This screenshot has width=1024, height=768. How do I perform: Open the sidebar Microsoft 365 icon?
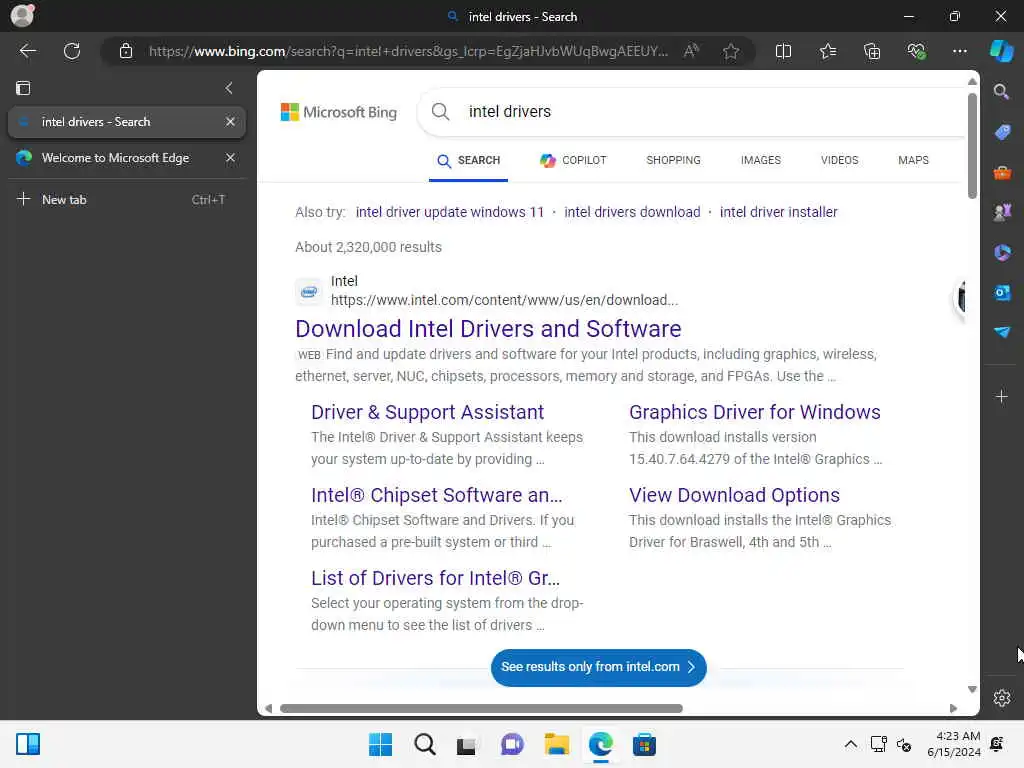tap(1002, 252)
